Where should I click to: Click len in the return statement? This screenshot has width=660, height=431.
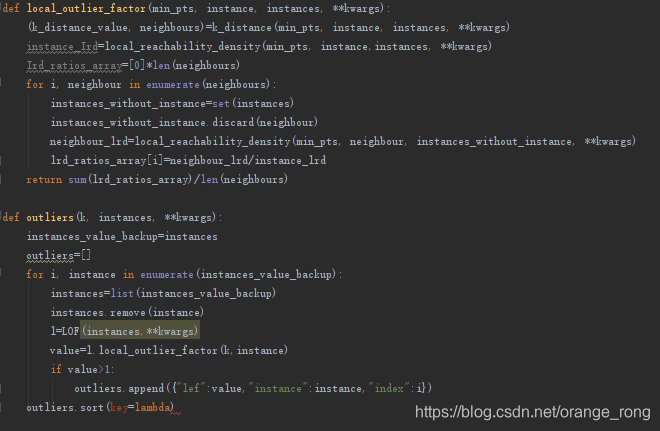pos(209,179)
